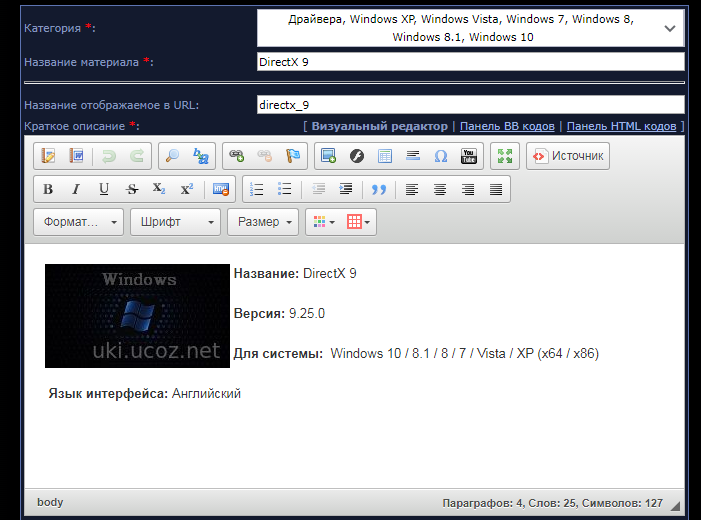Click the Название материала field
The height and width of the screenshot is (520, 701).
pos(470,62)
